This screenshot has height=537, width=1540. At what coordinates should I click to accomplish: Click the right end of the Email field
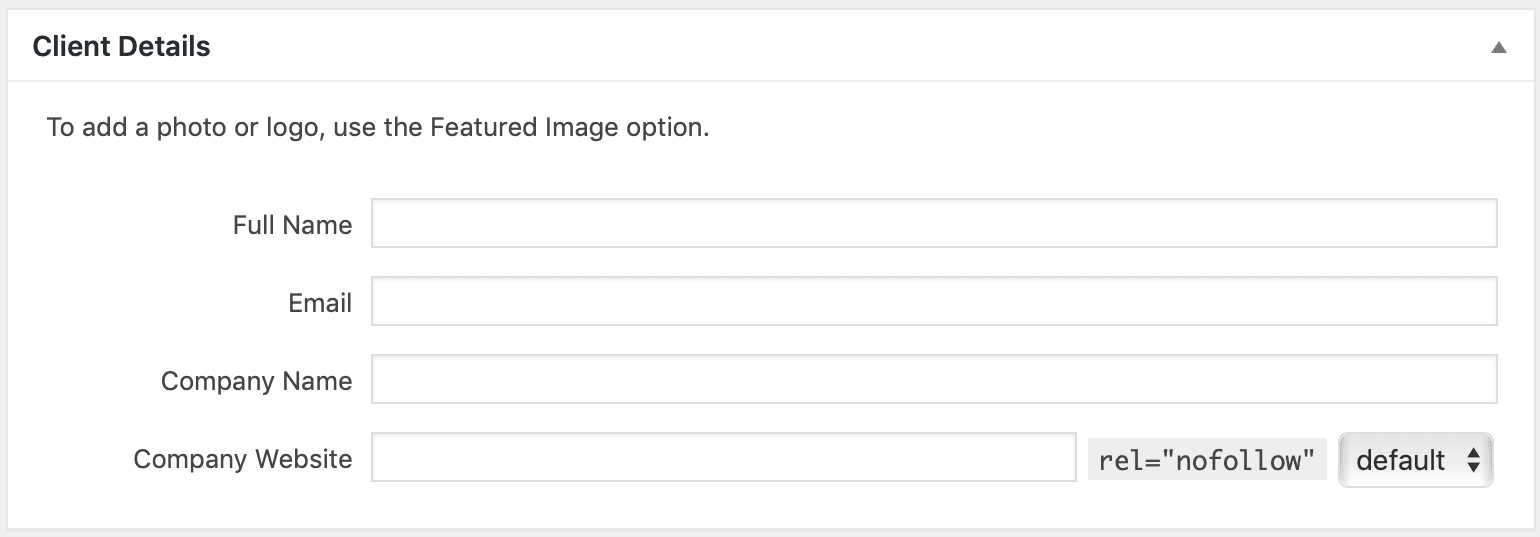coord(1470,302)
